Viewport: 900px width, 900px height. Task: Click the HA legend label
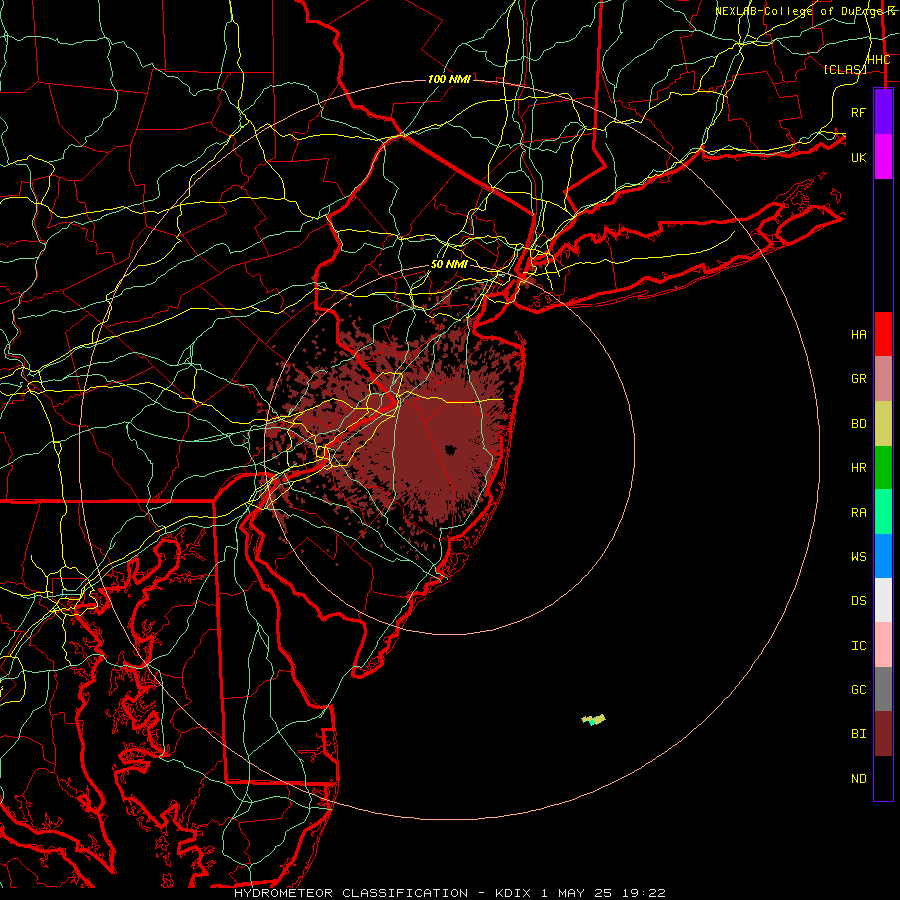[x=858, y=335]
